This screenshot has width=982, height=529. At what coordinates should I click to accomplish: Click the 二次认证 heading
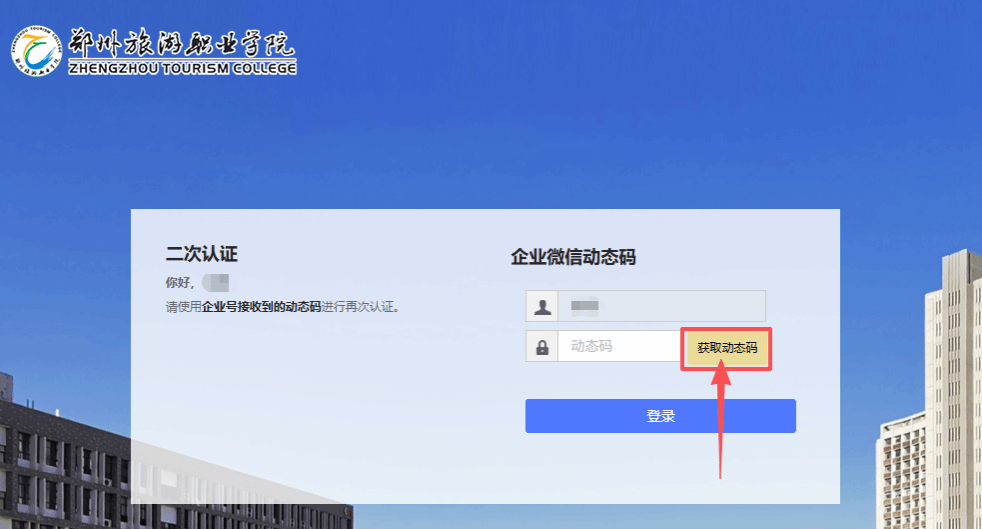click(x=201, y=254)
